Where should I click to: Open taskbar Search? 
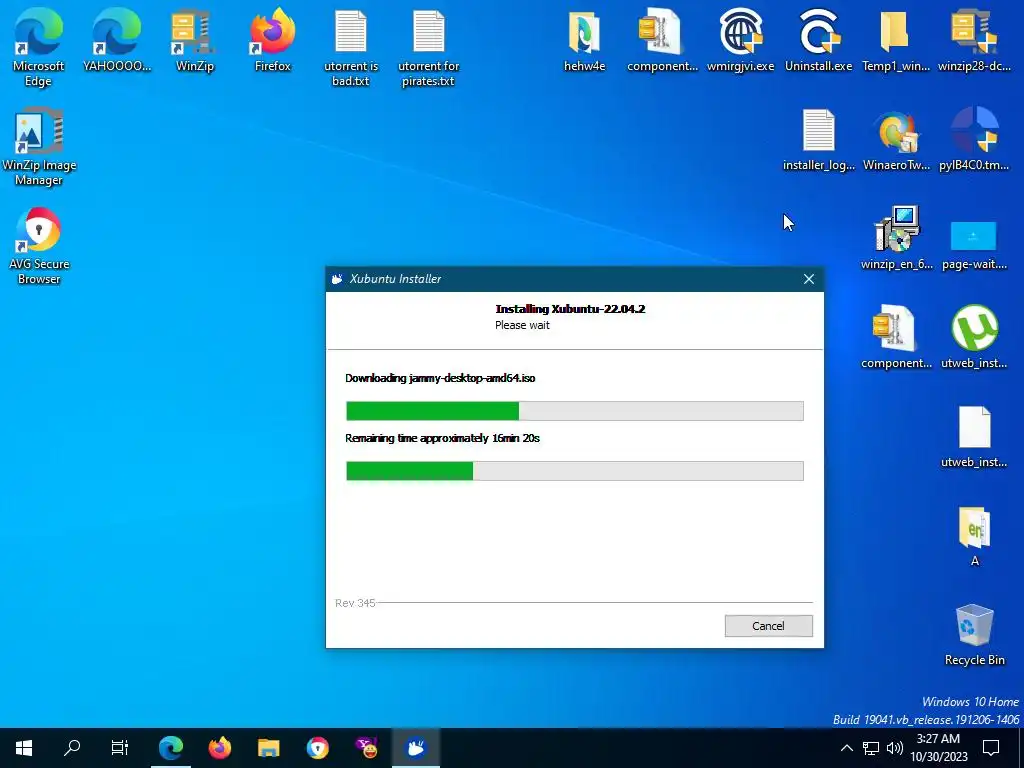(x=72, y=748)
